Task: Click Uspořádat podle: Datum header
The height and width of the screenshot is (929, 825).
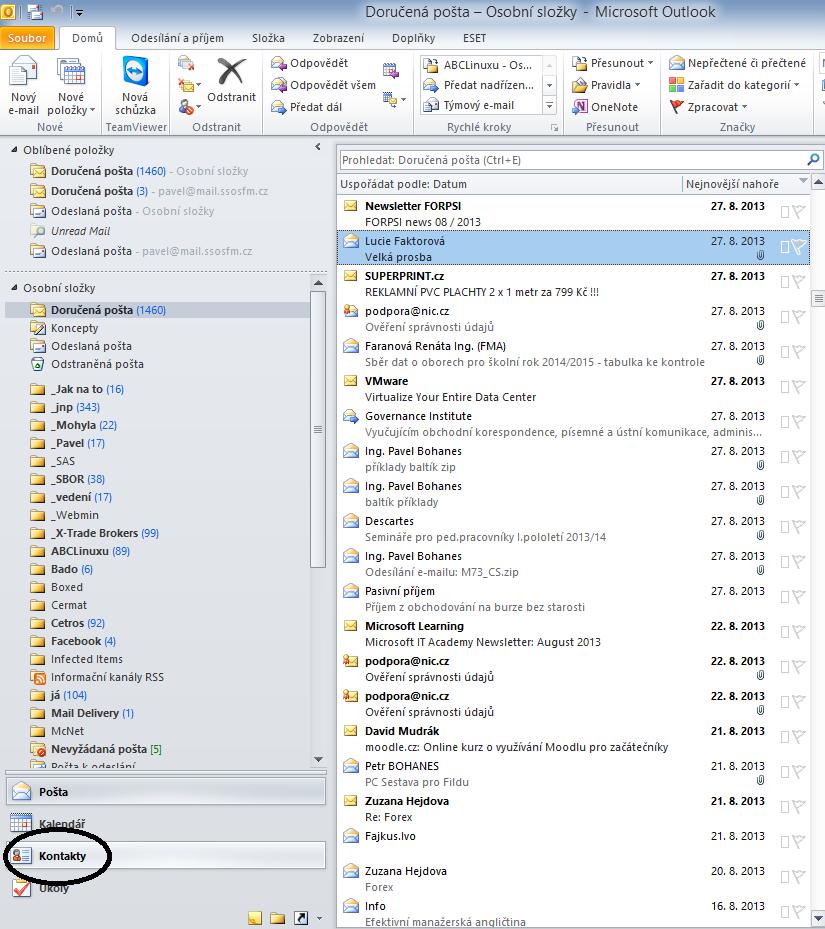Action: pyautogui.click(x=403, y=184)
